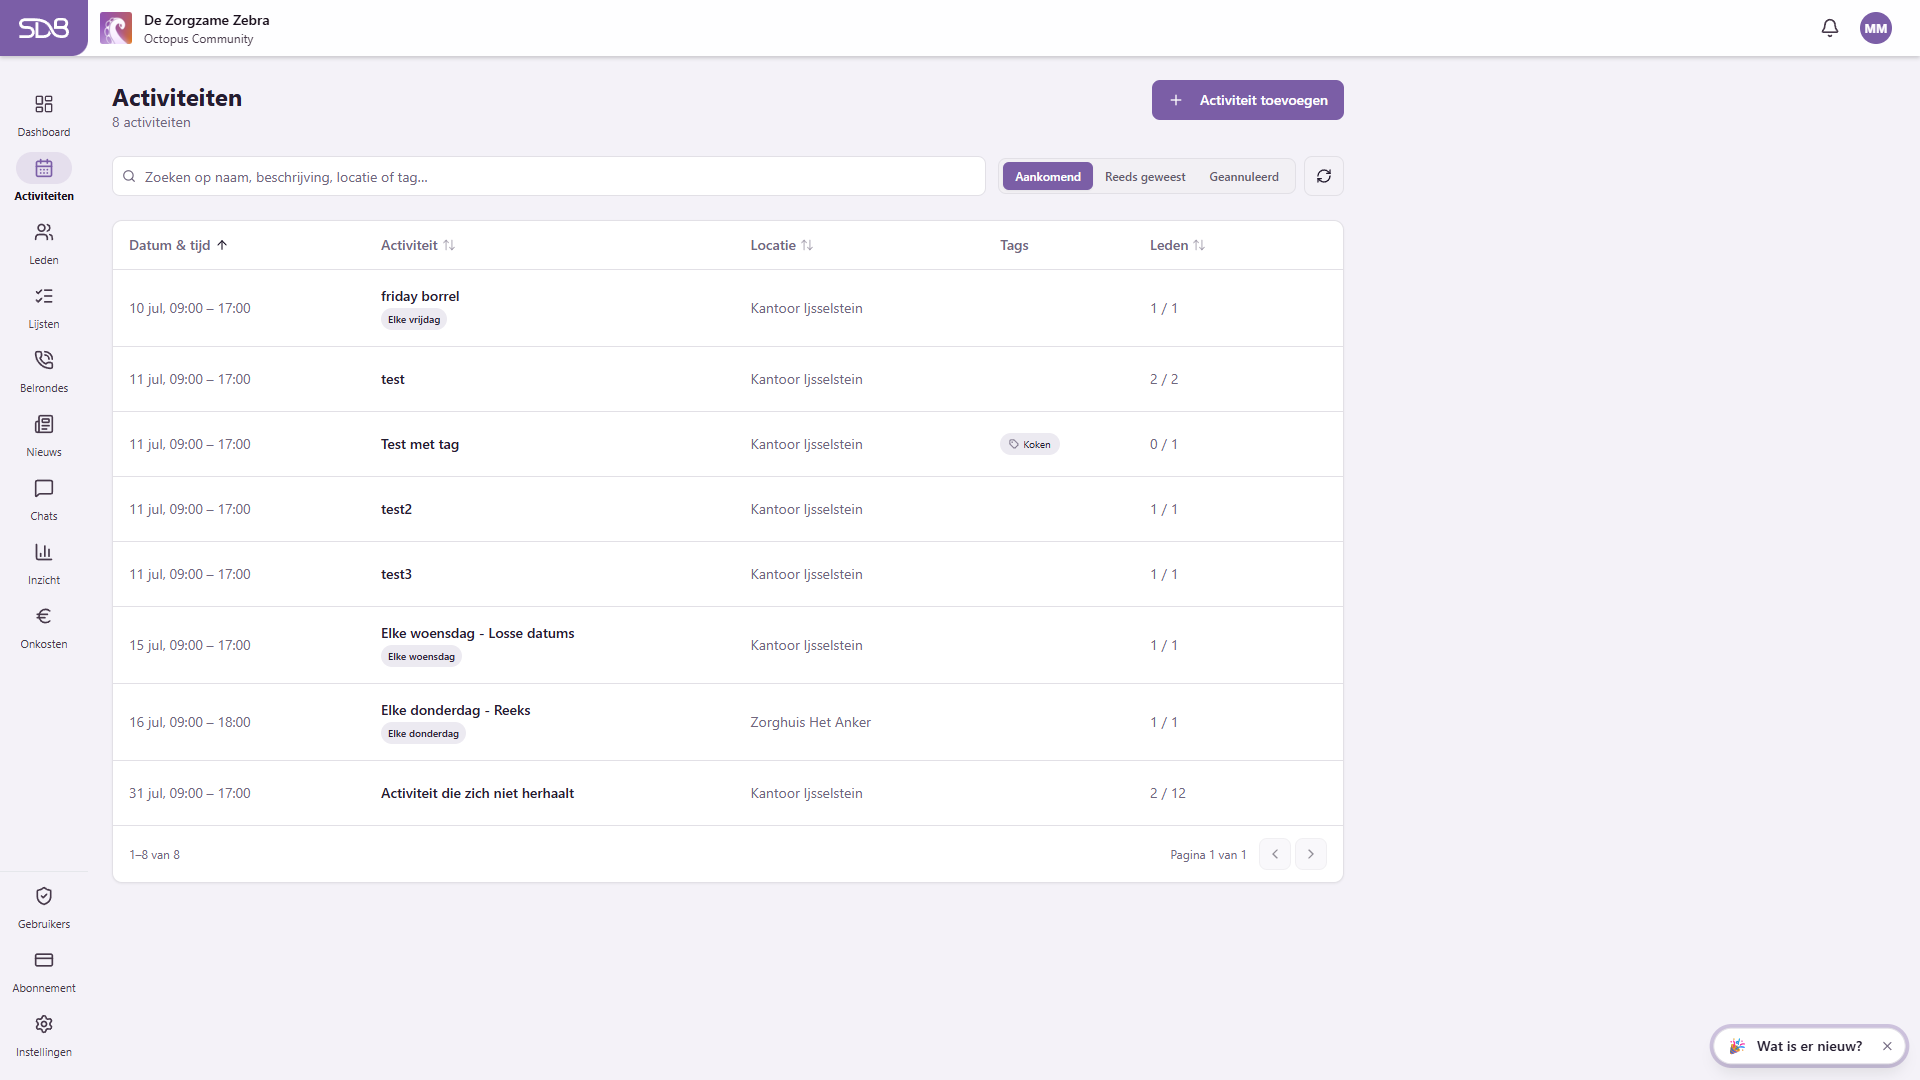Sort by Activiteit column
The width and height of the screenshot is (1920, 1080).
pyautogui.click(x=418, y=245)
